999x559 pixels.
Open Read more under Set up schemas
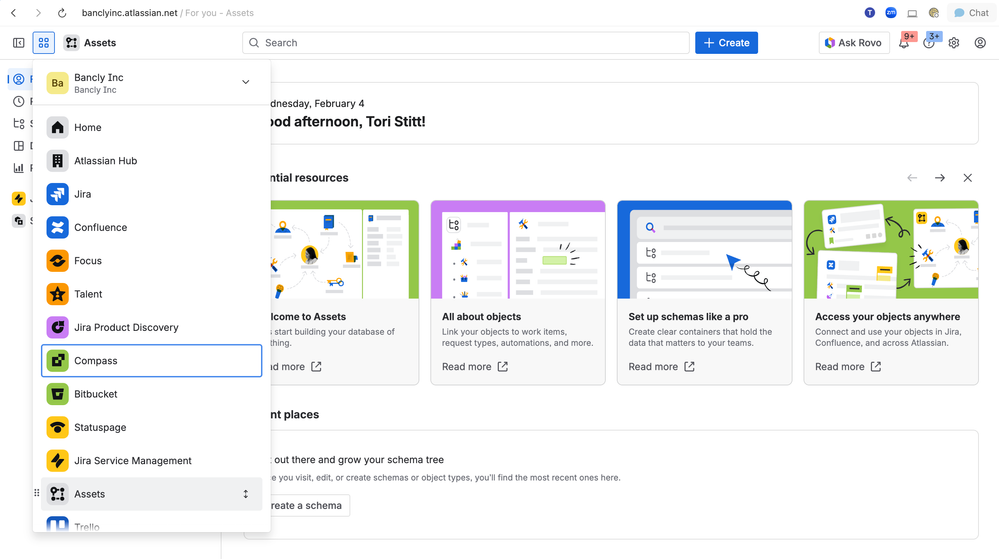[661, 367]
